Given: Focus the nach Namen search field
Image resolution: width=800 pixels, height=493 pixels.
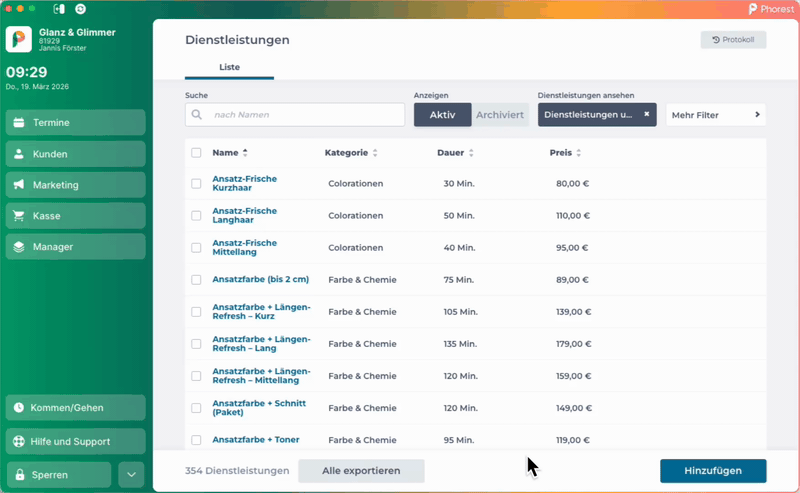Looking at the screenshot, I should click(x=305, y=115).
